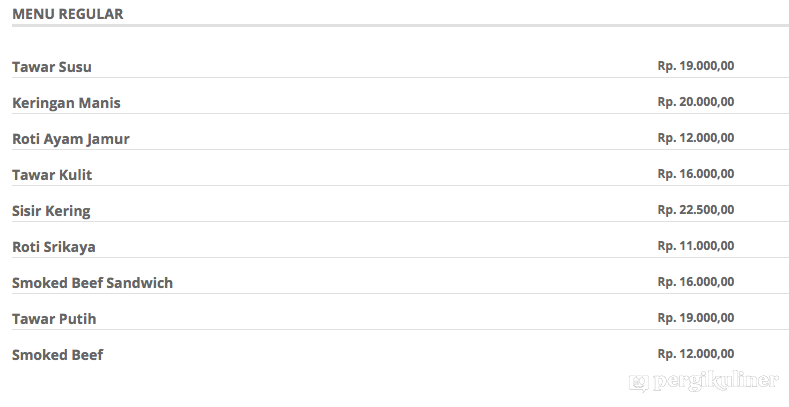Click the pergikuliner watermark logo
Viewport: 789px width, 407px height.
704,382
